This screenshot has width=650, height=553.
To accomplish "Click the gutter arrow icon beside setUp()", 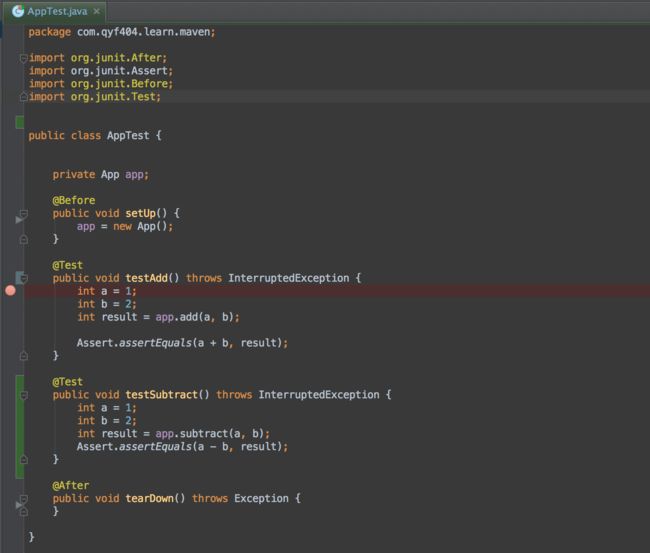I will tap(19, 220).
